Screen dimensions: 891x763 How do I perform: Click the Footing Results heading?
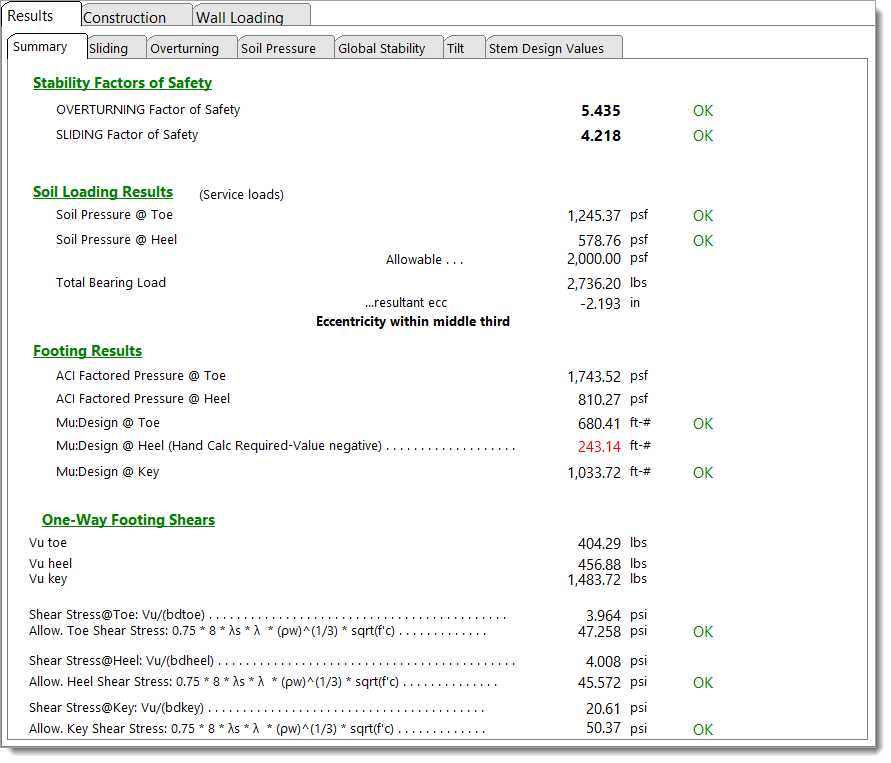tap(88, 351)
